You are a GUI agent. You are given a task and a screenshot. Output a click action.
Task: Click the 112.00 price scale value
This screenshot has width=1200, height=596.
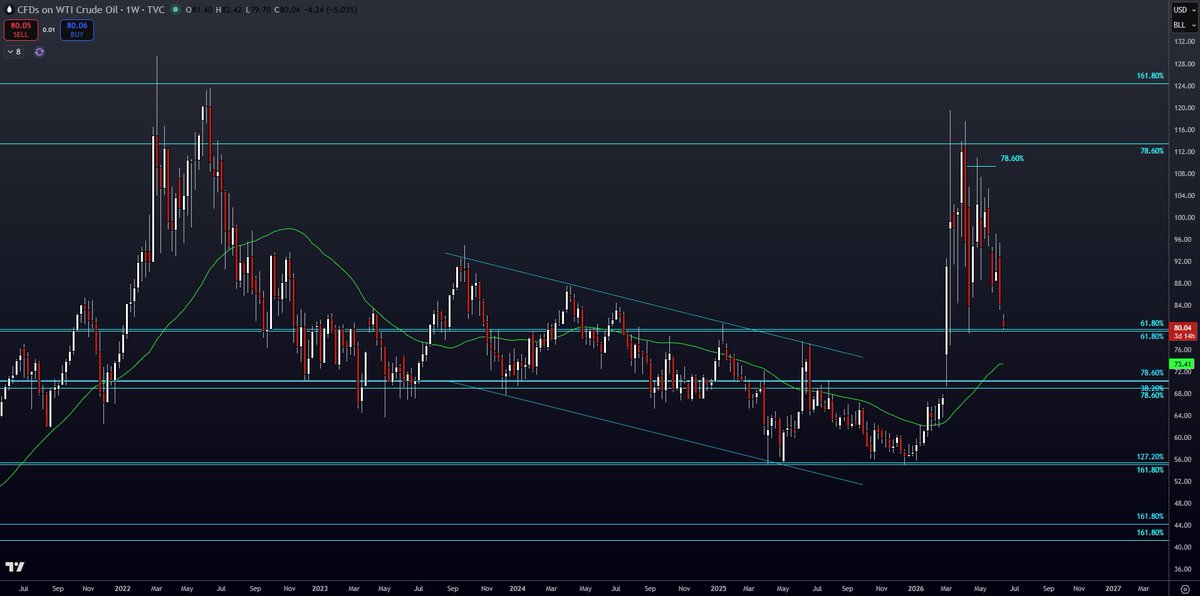(x=1184, y=152)
